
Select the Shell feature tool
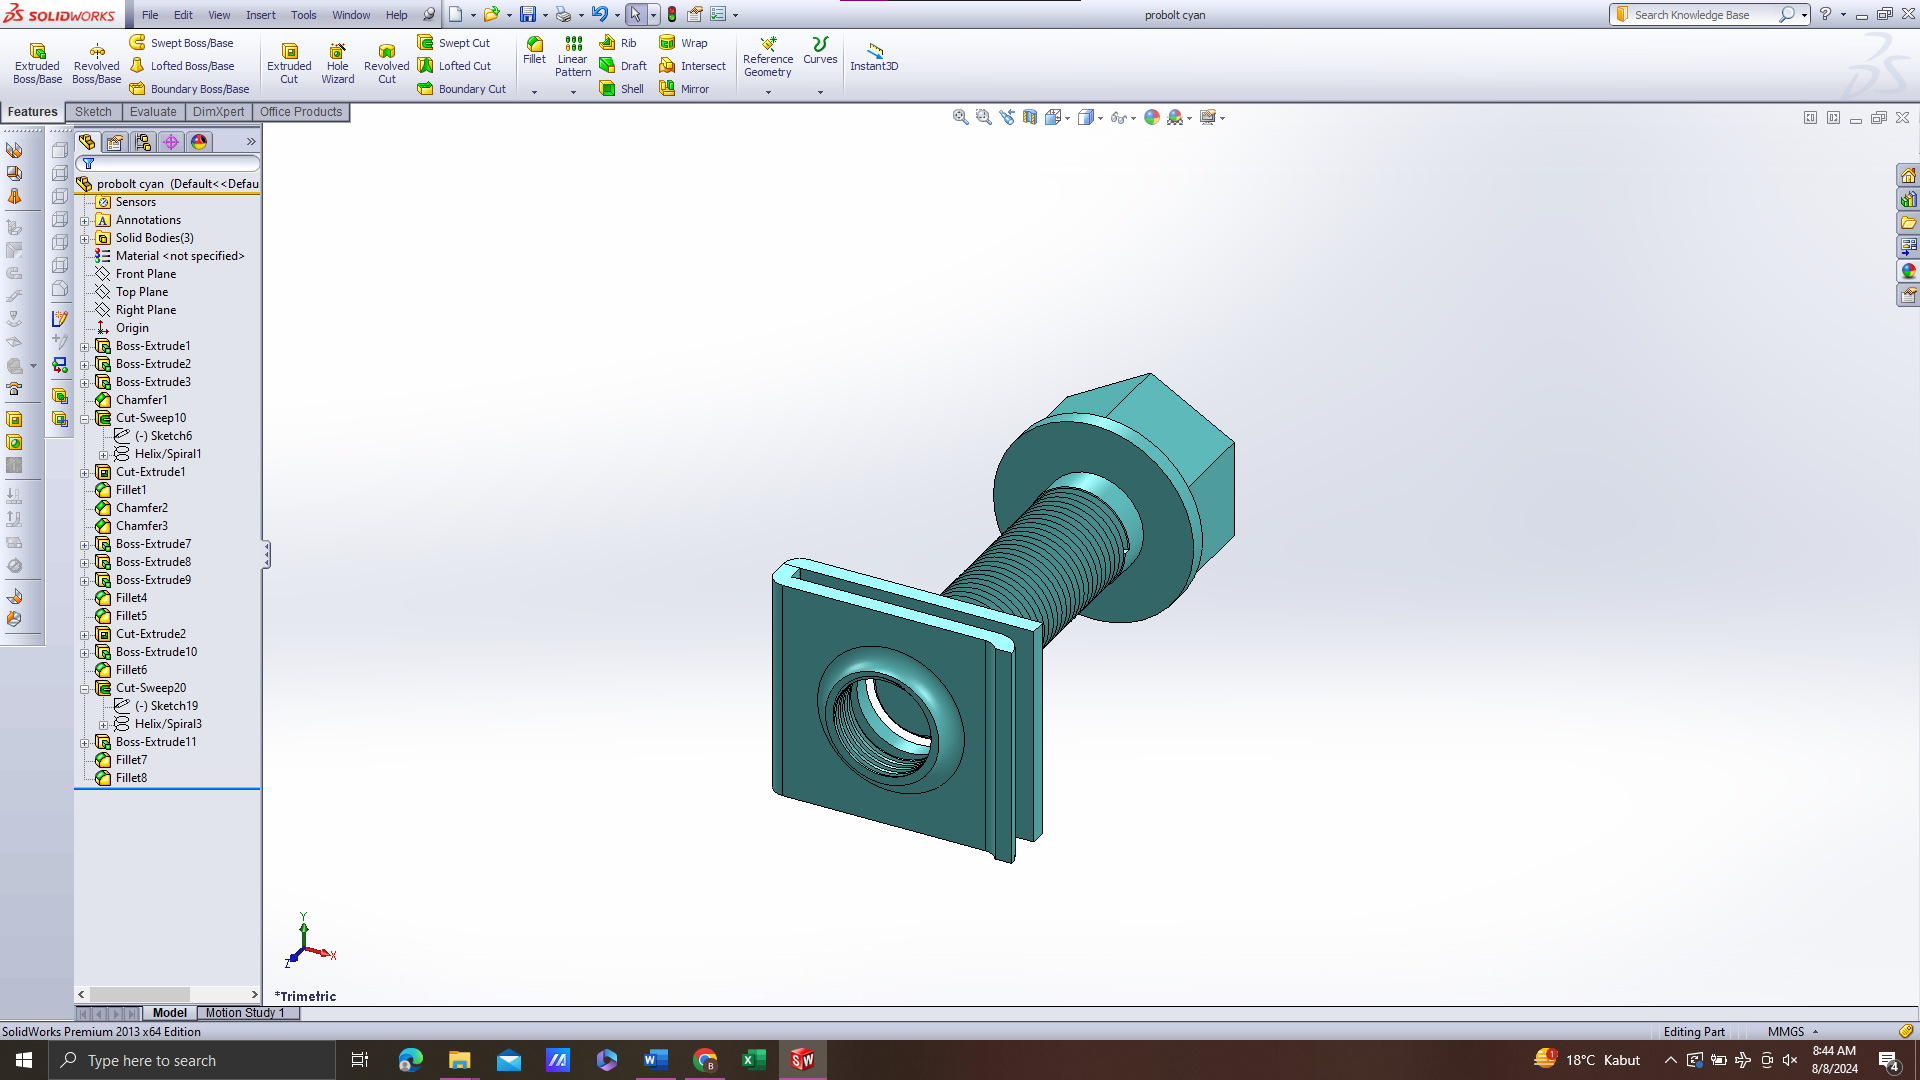point(621,89)
